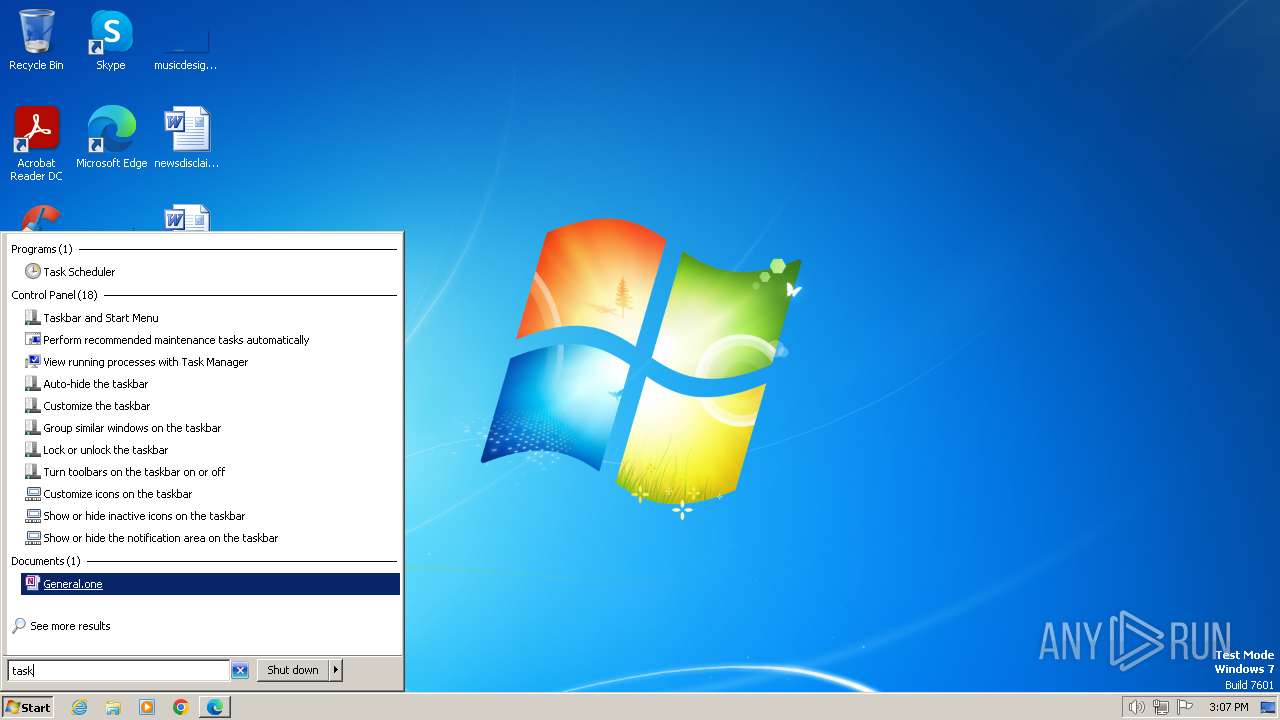Open Windows Media Player from the taskbar

pos(147,707)
